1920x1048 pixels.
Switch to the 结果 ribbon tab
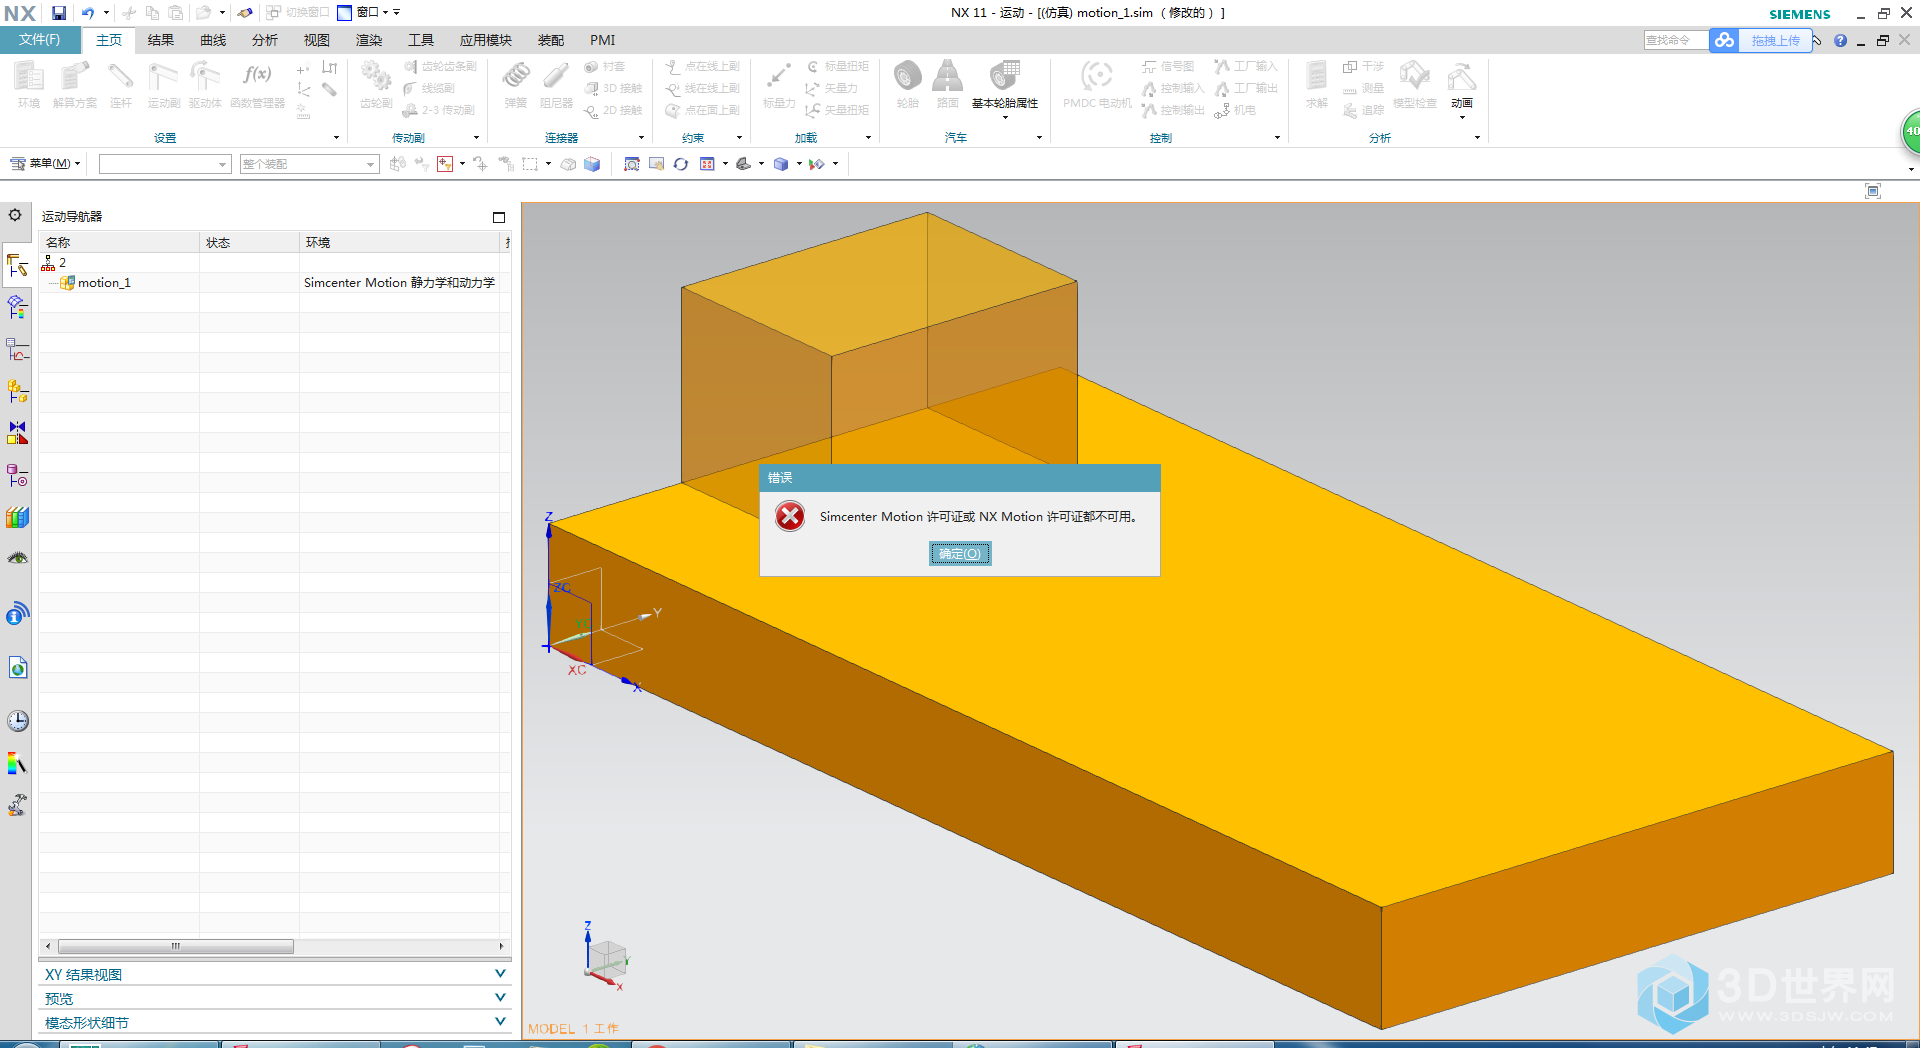161,40
